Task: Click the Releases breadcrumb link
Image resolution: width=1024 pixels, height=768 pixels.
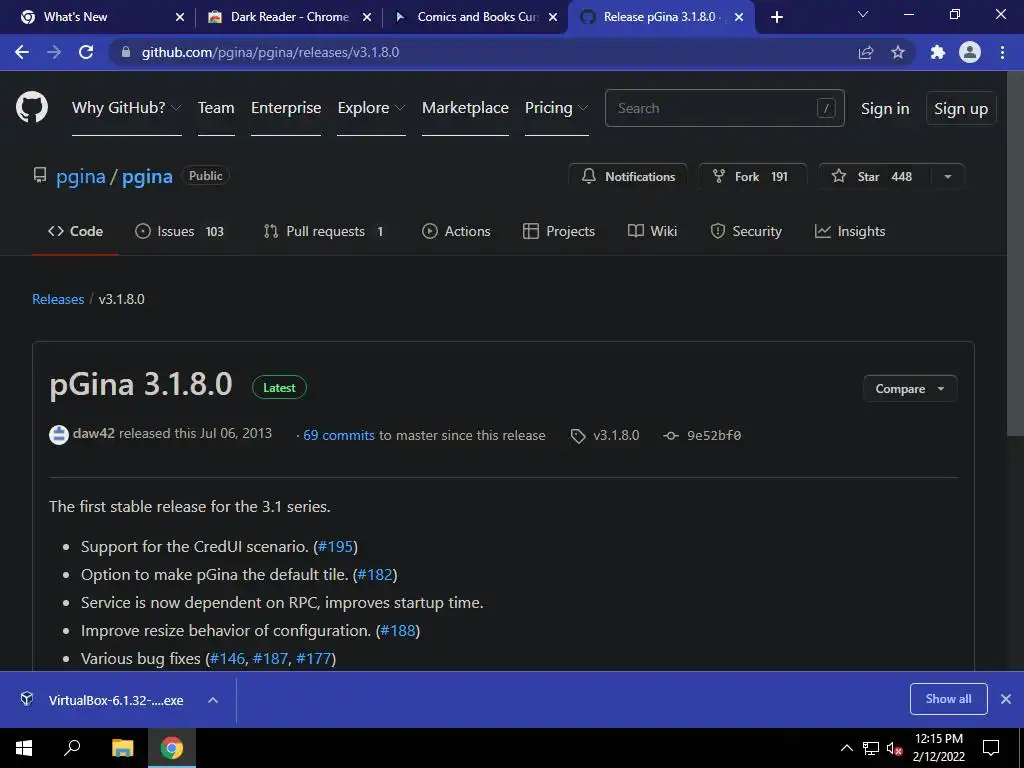Action: [58, 299]
